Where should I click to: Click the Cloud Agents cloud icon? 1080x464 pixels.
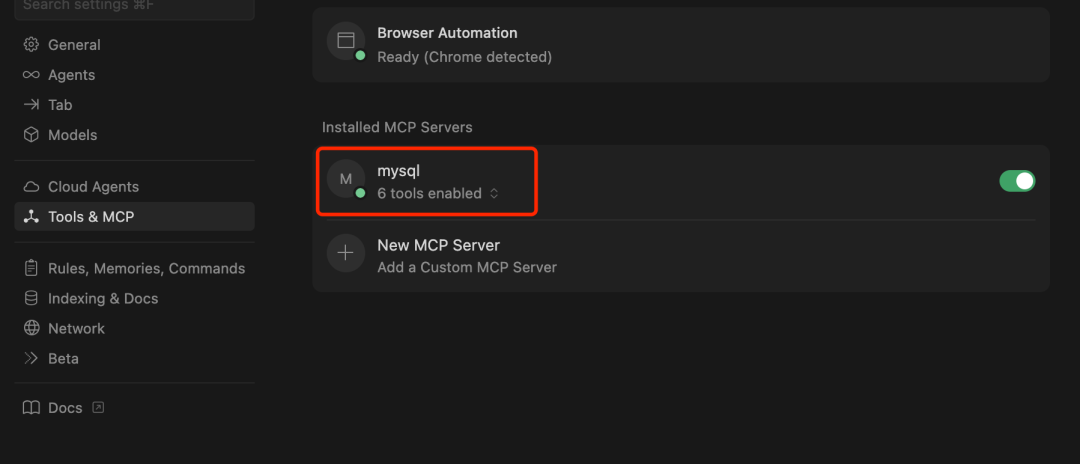[x=31, y=187]
